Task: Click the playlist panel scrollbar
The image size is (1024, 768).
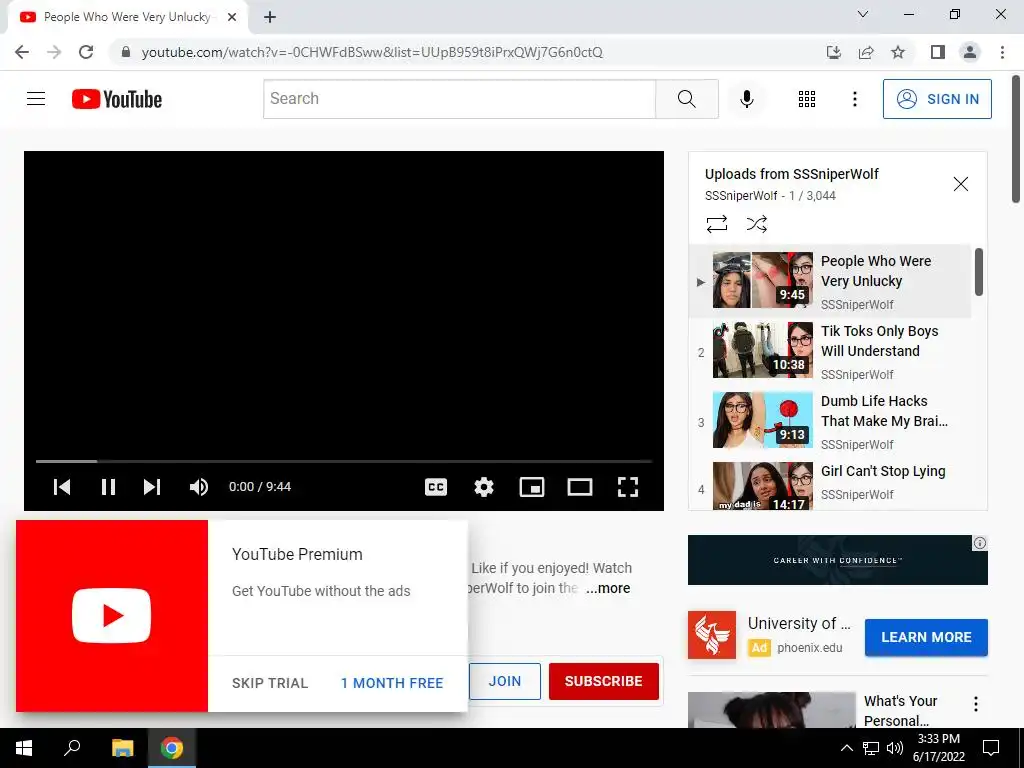Action: tap(978, 272)
